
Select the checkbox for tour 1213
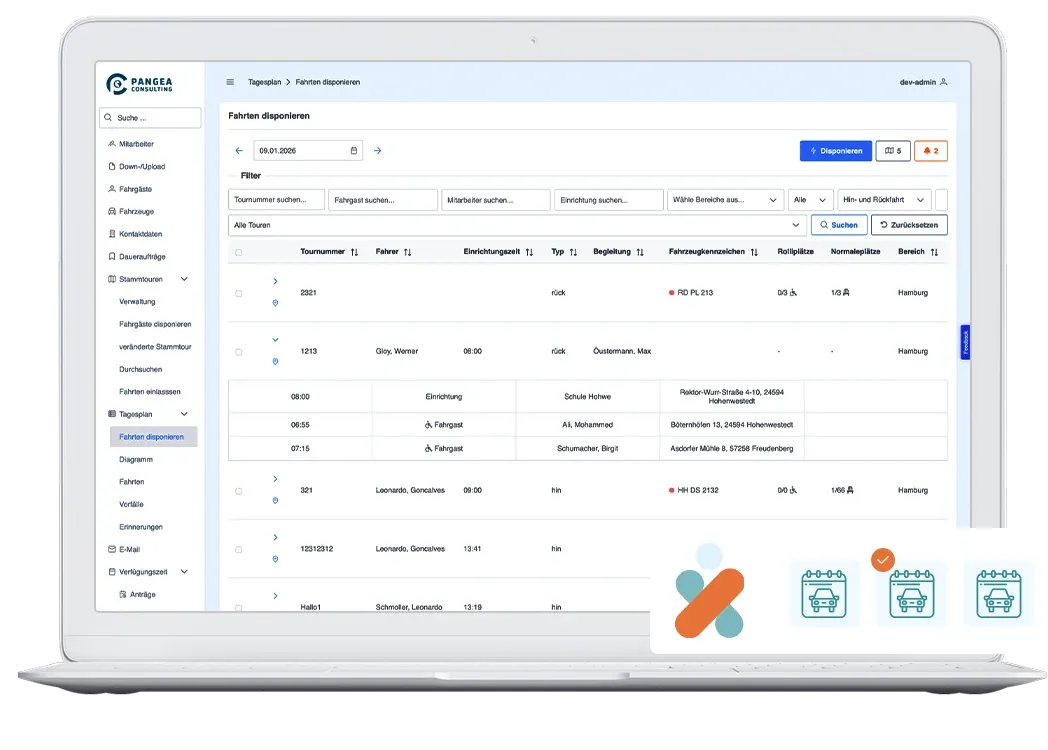[238, 352]
